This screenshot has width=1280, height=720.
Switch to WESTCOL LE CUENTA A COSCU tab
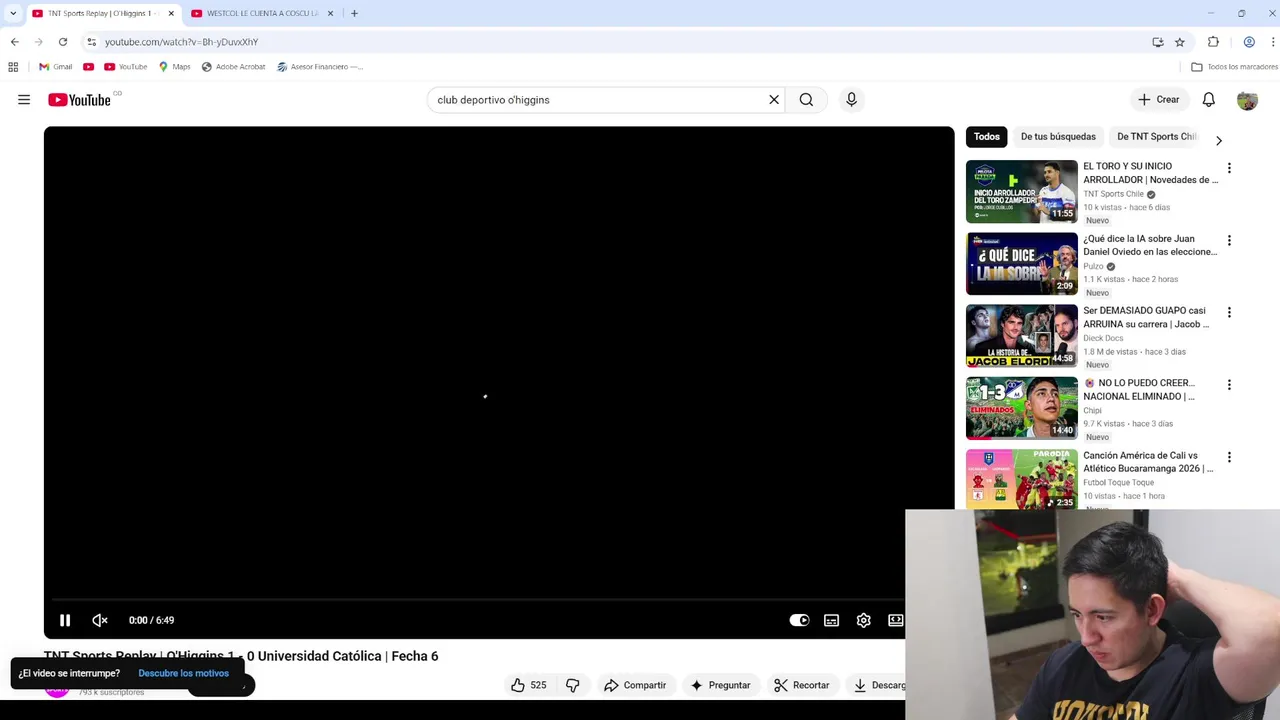click(262, 13)
